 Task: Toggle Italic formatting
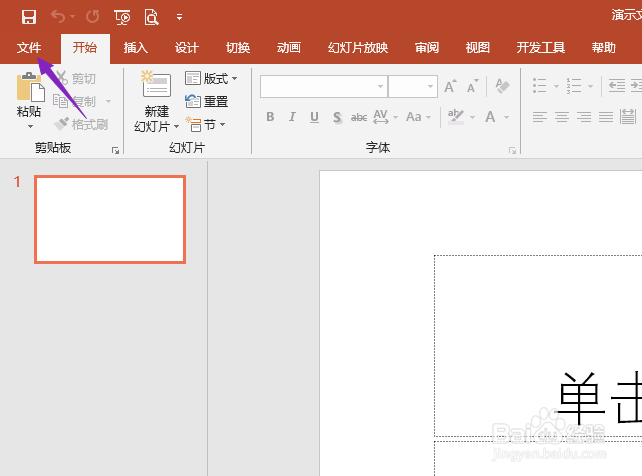pyautogui.click(x=292, y=117)
